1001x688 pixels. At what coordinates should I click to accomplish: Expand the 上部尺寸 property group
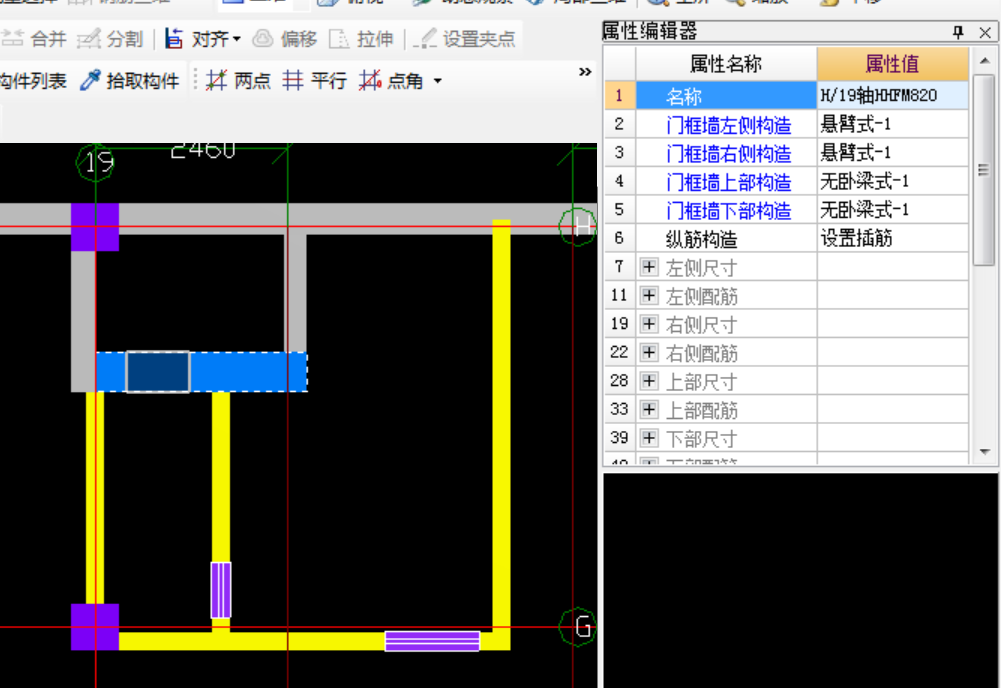pos(649,380)
